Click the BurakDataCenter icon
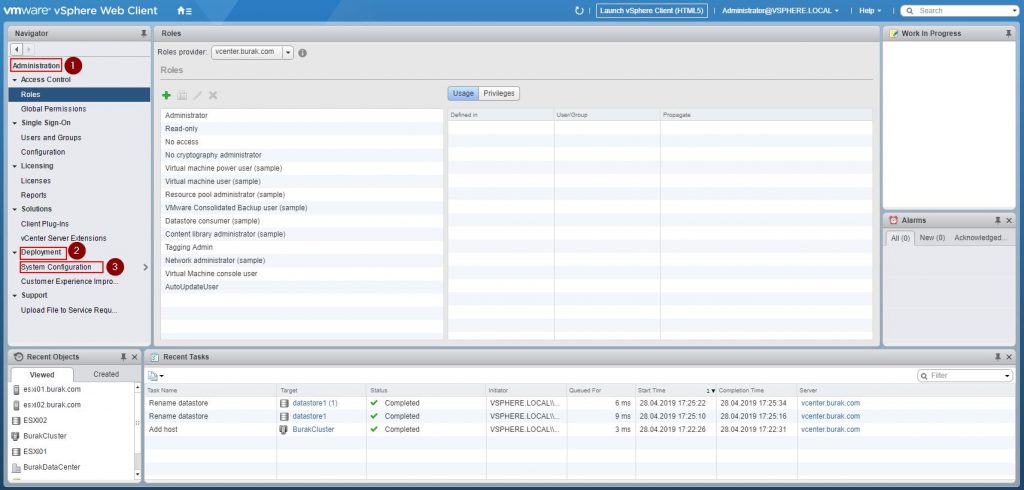Image resolution: width=1024 pixels, height=490 pixels. pos(16,468)
